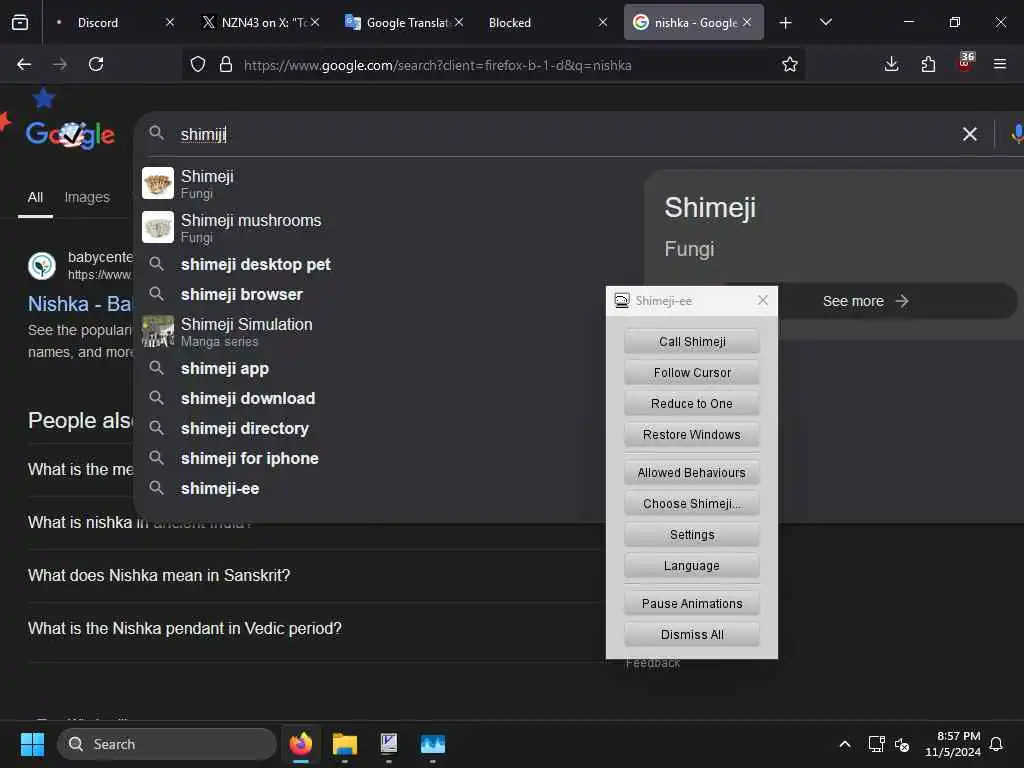Open the Windows Start menu
Screen dimensions: 1024x768
coord(32,744)
